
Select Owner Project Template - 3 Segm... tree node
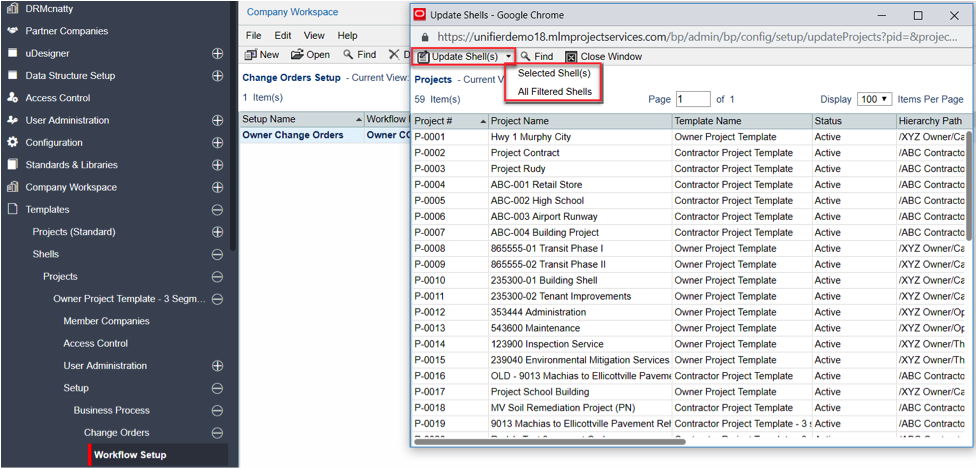(x=129, y=299)
